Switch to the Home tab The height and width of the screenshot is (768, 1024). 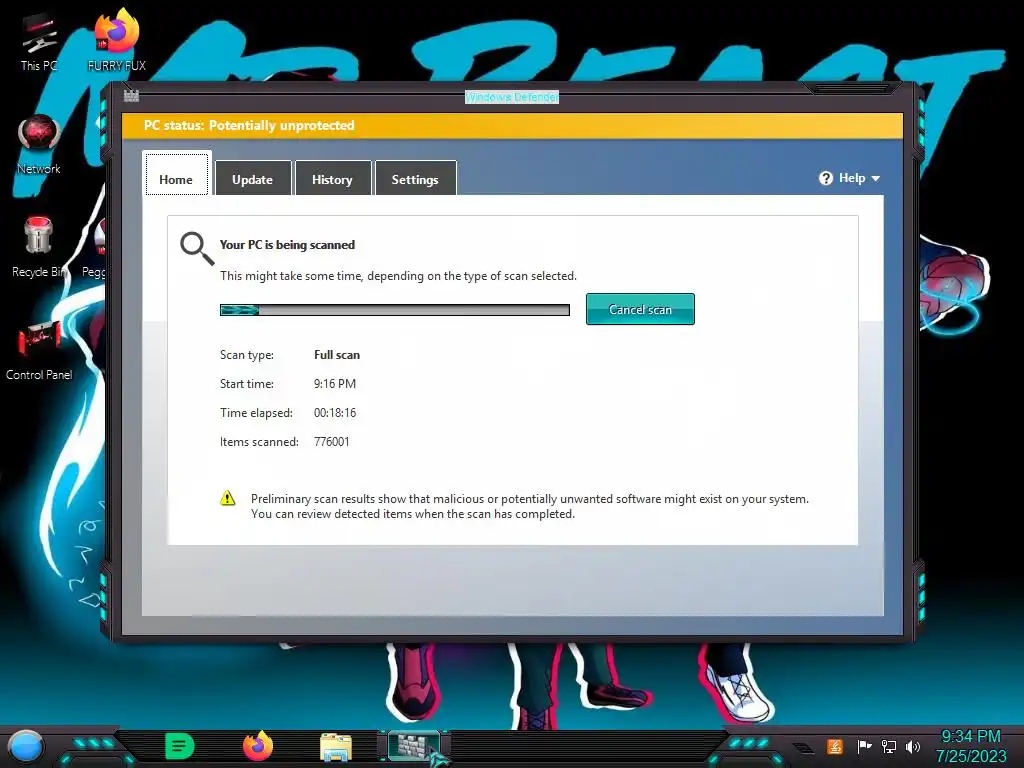(176, 174)
